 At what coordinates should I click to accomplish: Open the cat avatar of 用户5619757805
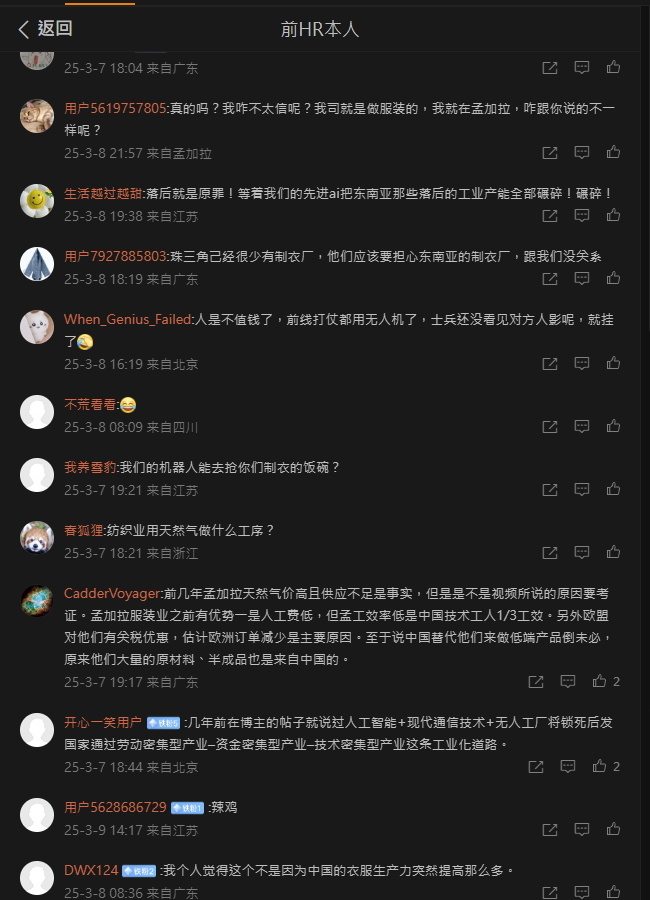[x=37, y=115]
